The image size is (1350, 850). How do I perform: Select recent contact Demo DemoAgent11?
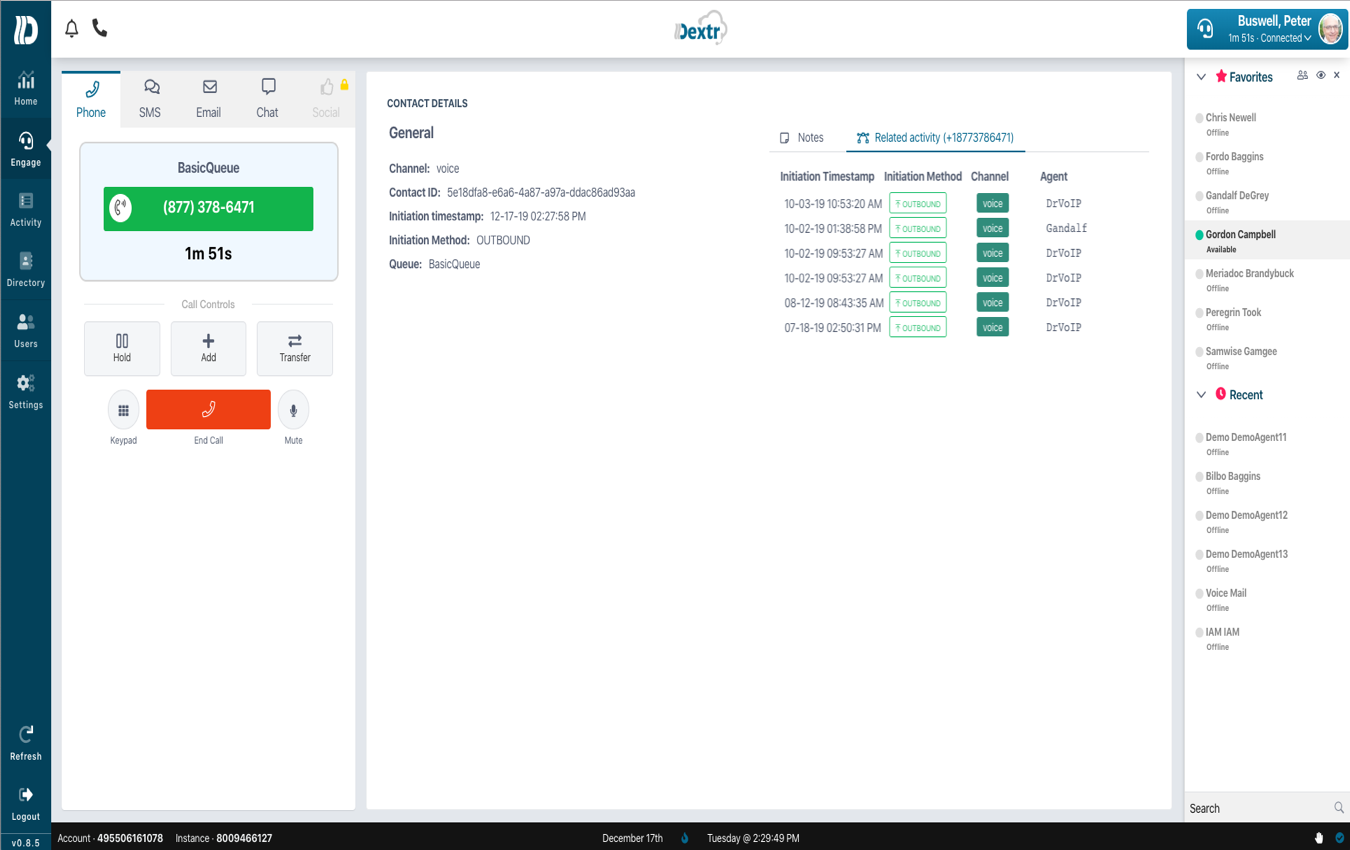(x=1267, y=444)
